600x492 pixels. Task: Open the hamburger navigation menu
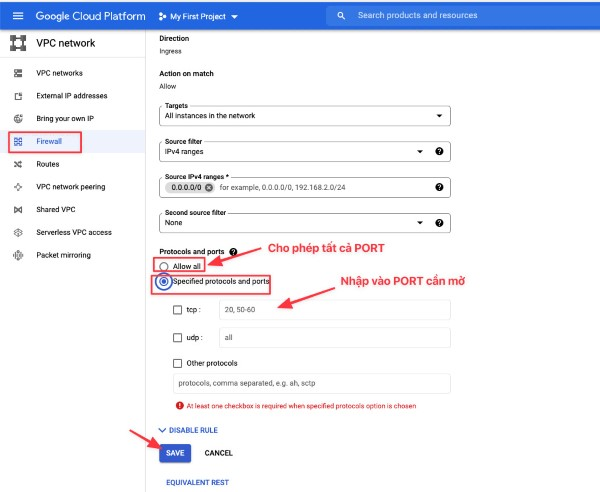(x=17, y=16)
